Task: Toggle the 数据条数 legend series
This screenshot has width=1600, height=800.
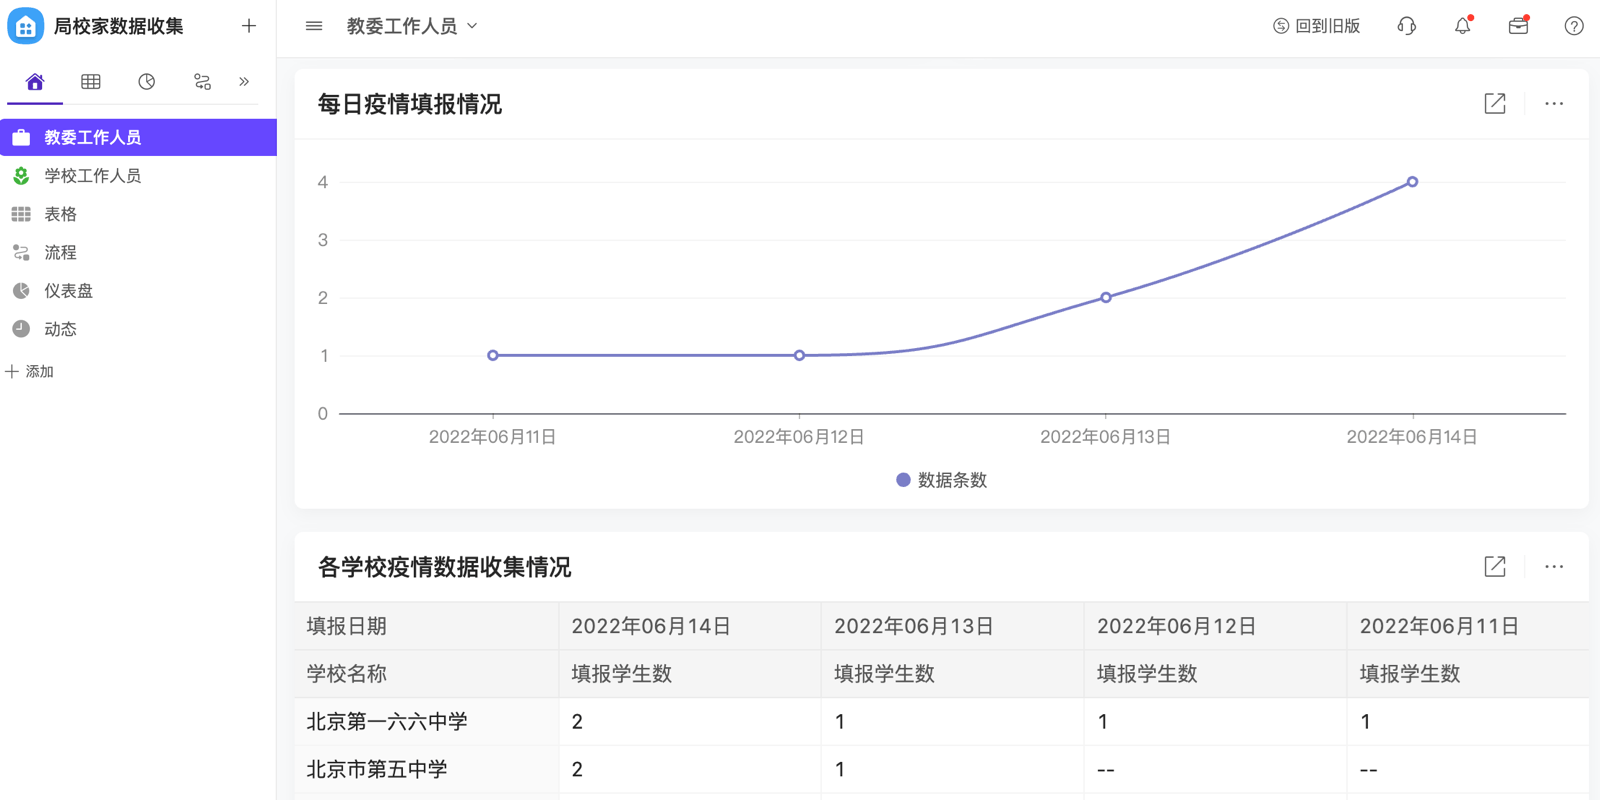Action: click(x=941, y=480)
